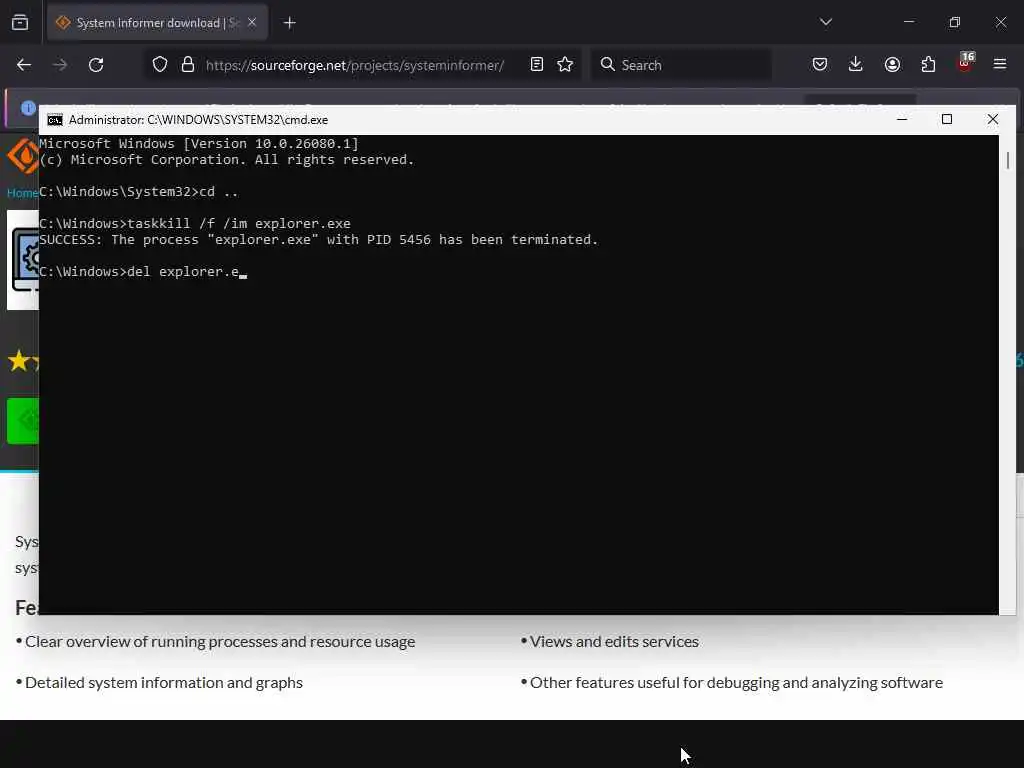Open Firefox View recent browsing icon
Screen dimensions: 1024x768
coord(20,23)
